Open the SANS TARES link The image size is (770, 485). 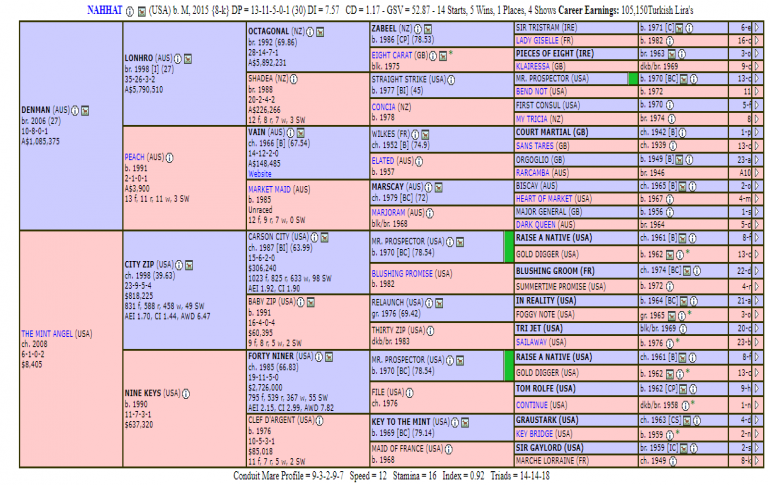coord(534,146)
